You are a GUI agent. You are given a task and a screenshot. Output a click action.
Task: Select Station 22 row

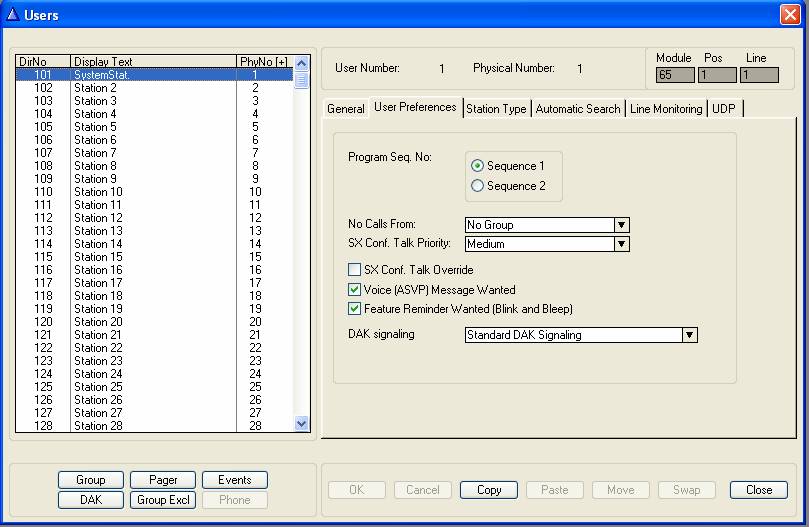click(154, 348)
